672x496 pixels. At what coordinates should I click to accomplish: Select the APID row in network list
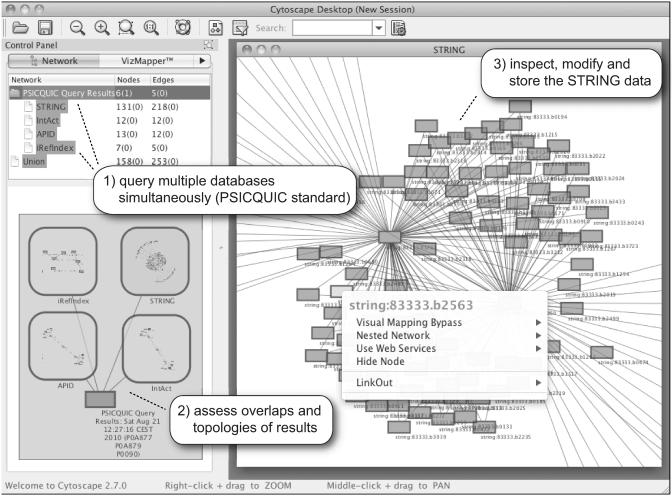tap(110, 134)
